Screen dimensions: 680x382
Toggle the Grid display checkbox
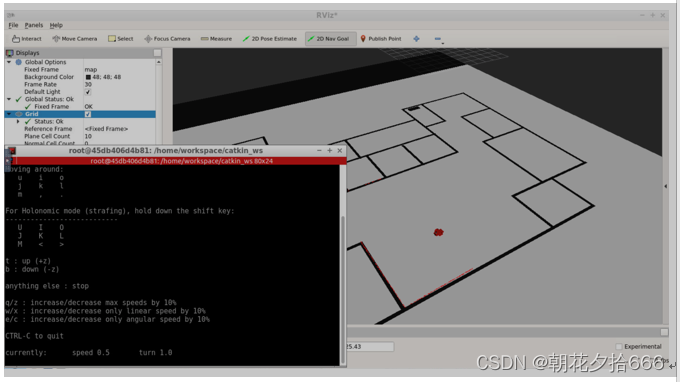[x=88, y=114]
